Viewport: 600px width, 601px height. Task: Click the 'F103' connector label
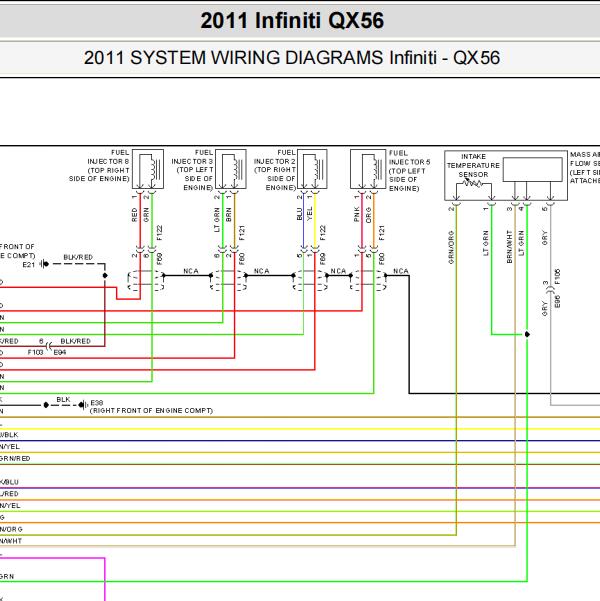coord(35,352)
